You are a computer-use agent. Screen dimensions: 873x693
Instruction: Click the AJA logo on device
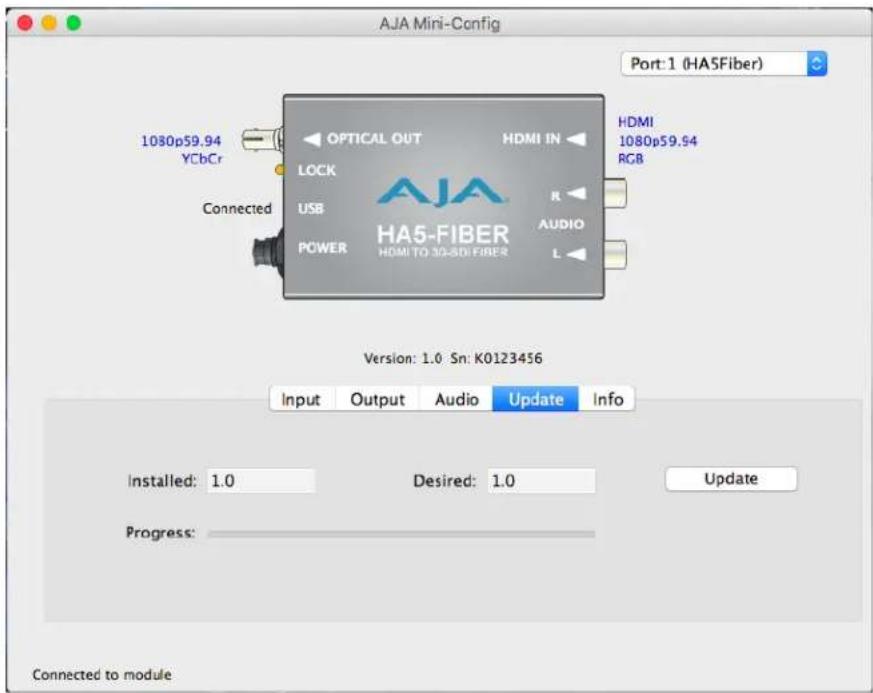pyautogui.click(x=442, y=193)
